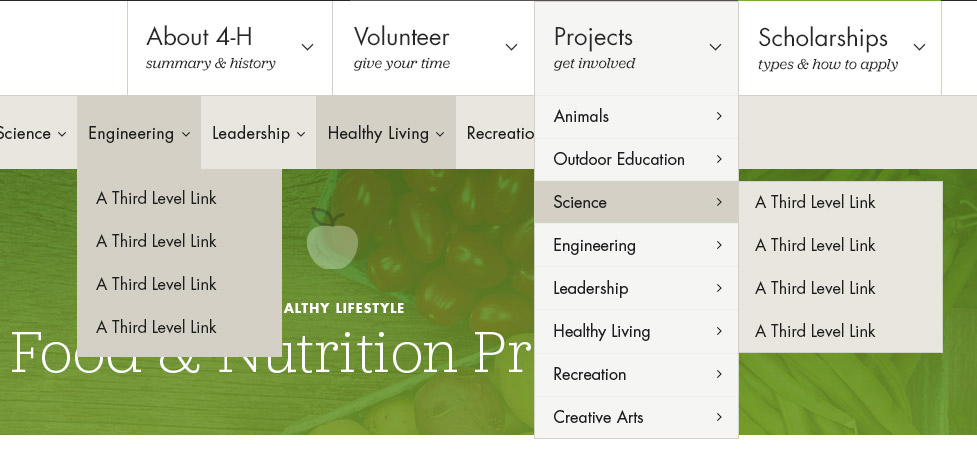Open Engineering submenu in secondary bar
Image resolution: width=977 pixels, height=460 pixels.
[x=139, y=133]
